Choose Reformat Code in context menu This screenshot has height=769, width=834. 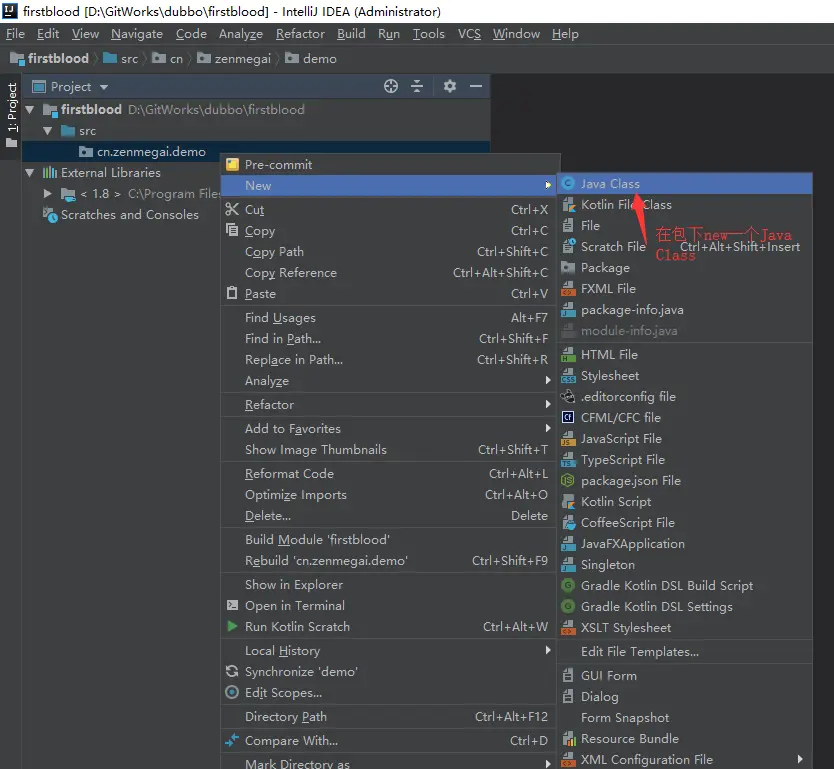click(389, 473)
